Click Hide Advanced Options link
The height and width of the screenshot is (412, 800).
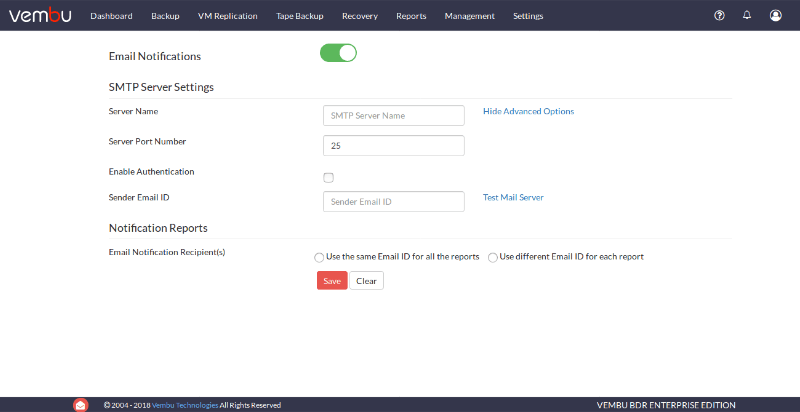pos(529,111)
